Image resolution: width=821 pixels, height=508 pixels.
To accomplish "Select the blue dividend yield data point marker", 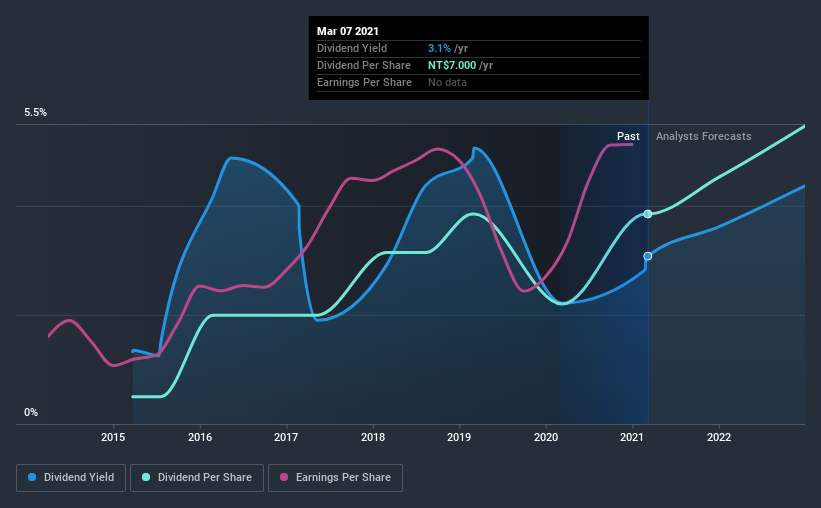I will [x=648, y=256].
